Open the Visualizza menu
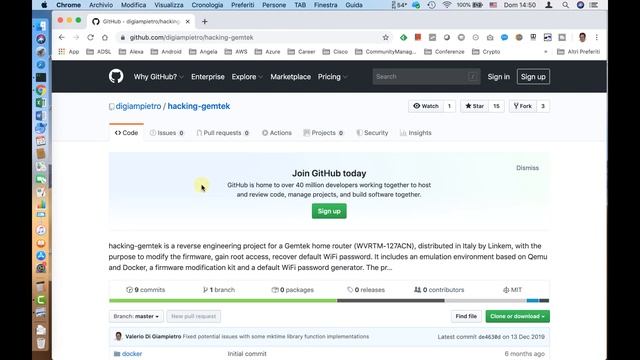 click(169, 5)
